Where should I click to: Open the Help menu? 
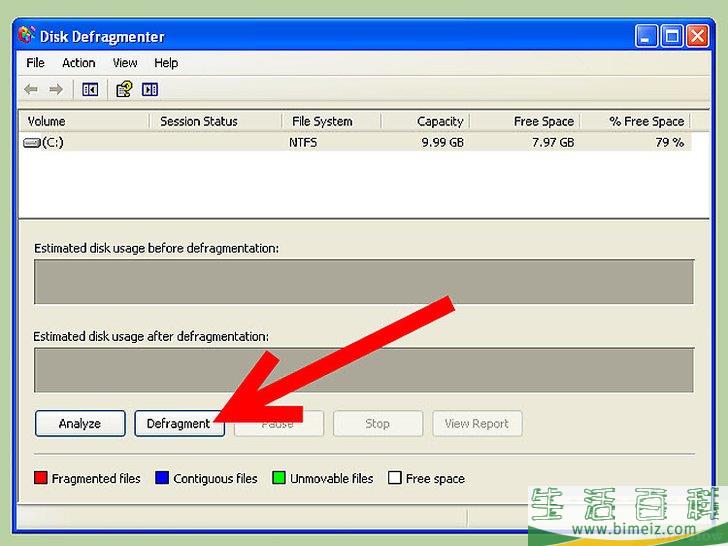coord(166,63)
